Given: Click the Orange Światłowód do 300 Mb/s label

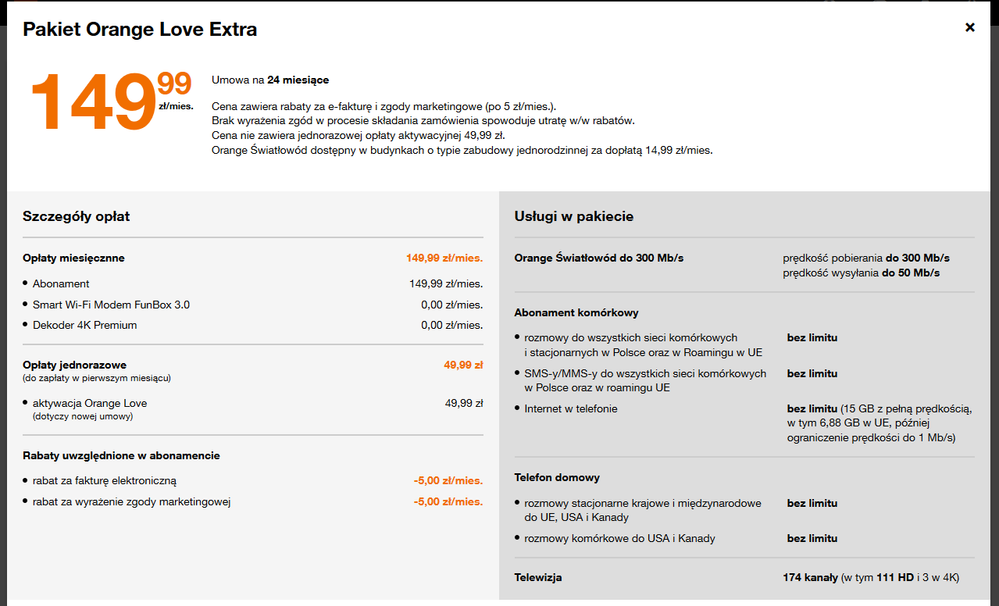Looking at the screenshot, I should 599,258.
